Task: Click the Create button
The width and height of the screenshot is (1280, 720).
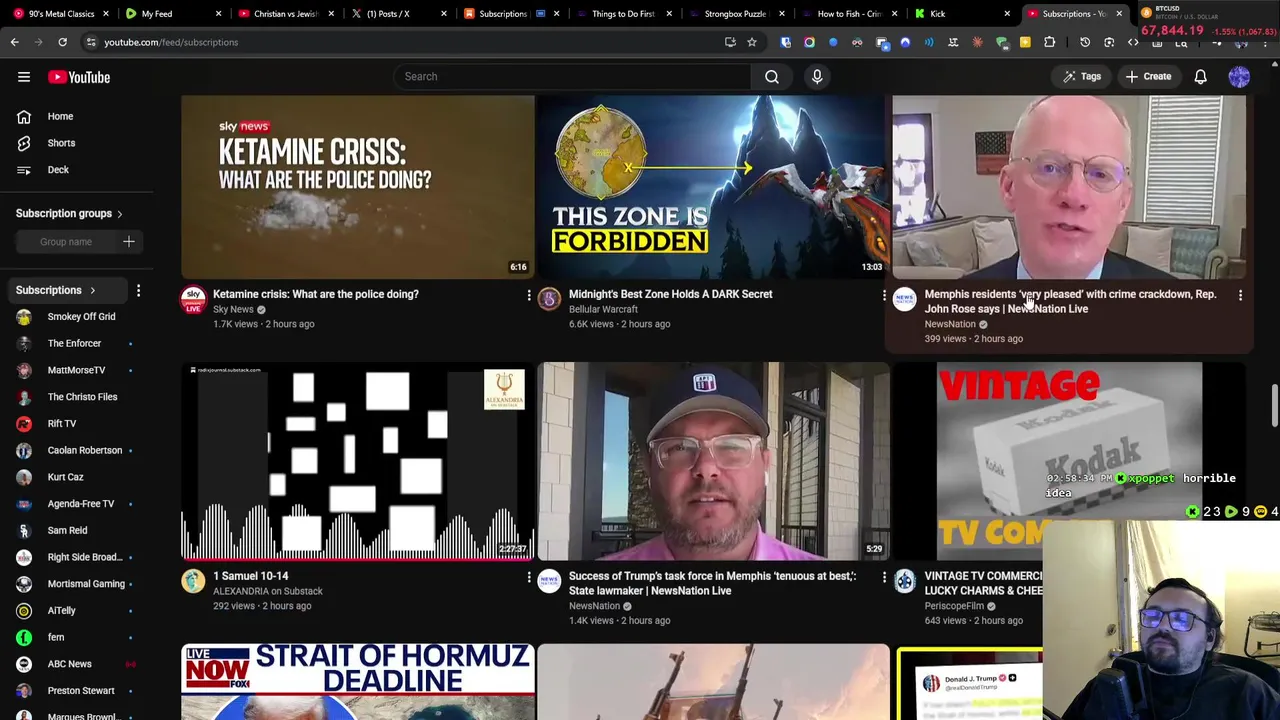Action: (1148, 76)
